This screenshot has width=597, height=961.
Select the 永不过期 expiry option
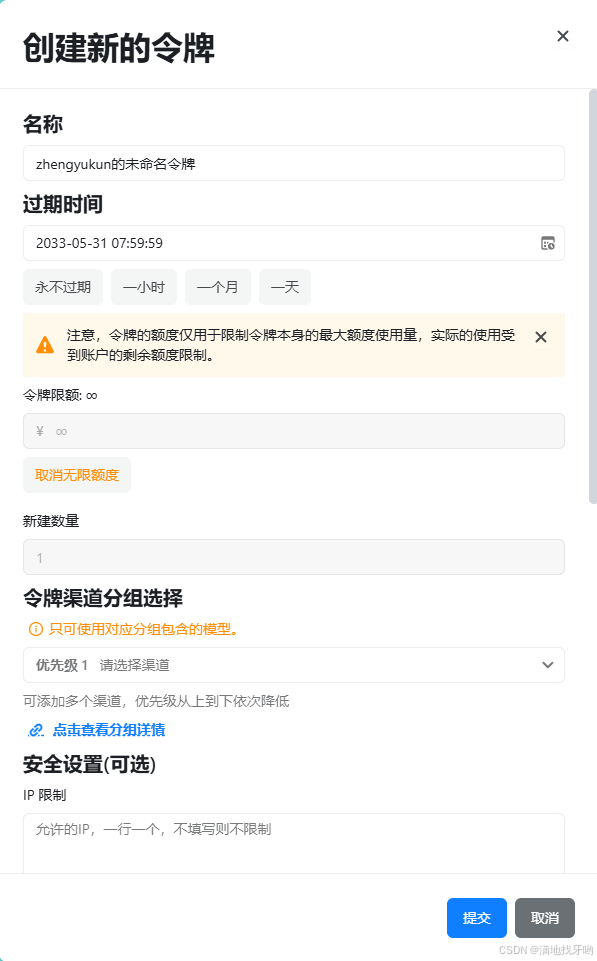(x=63, y=287)
